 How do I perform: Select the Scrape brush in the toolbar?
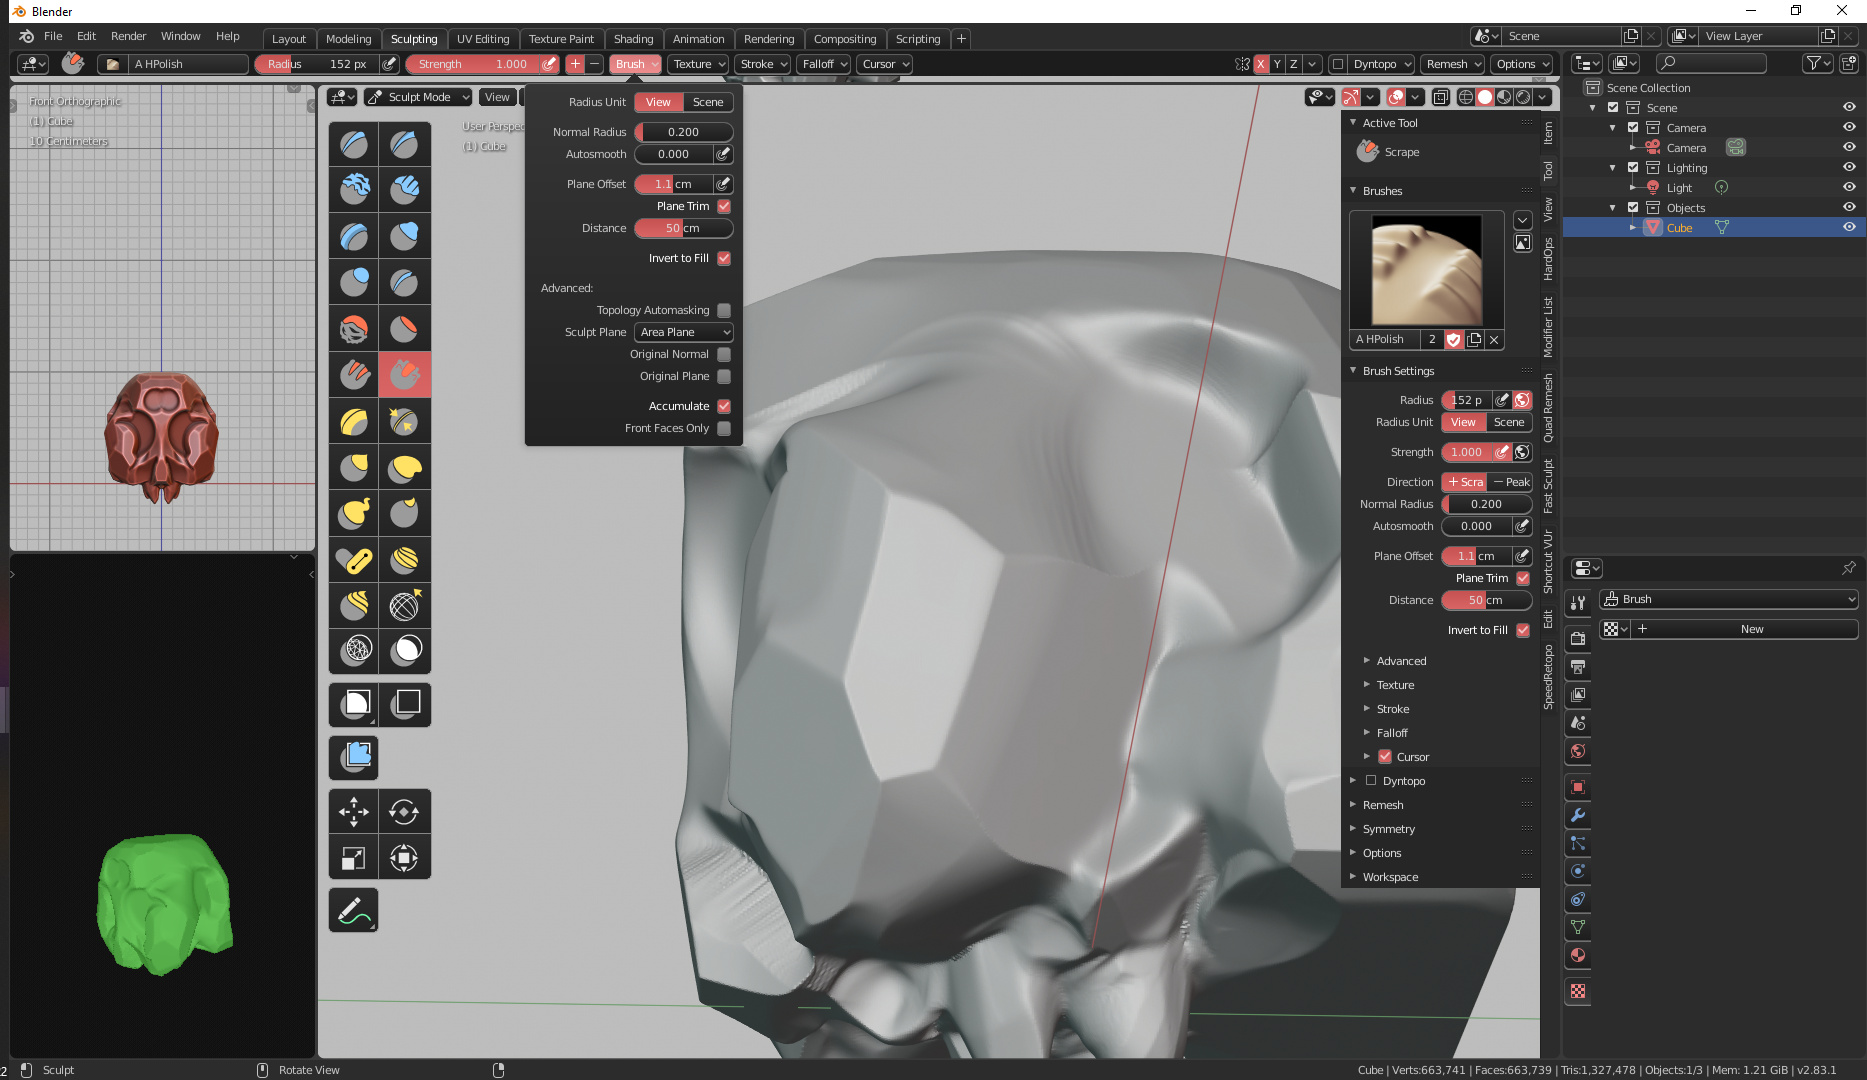click(x=404, y=375)
